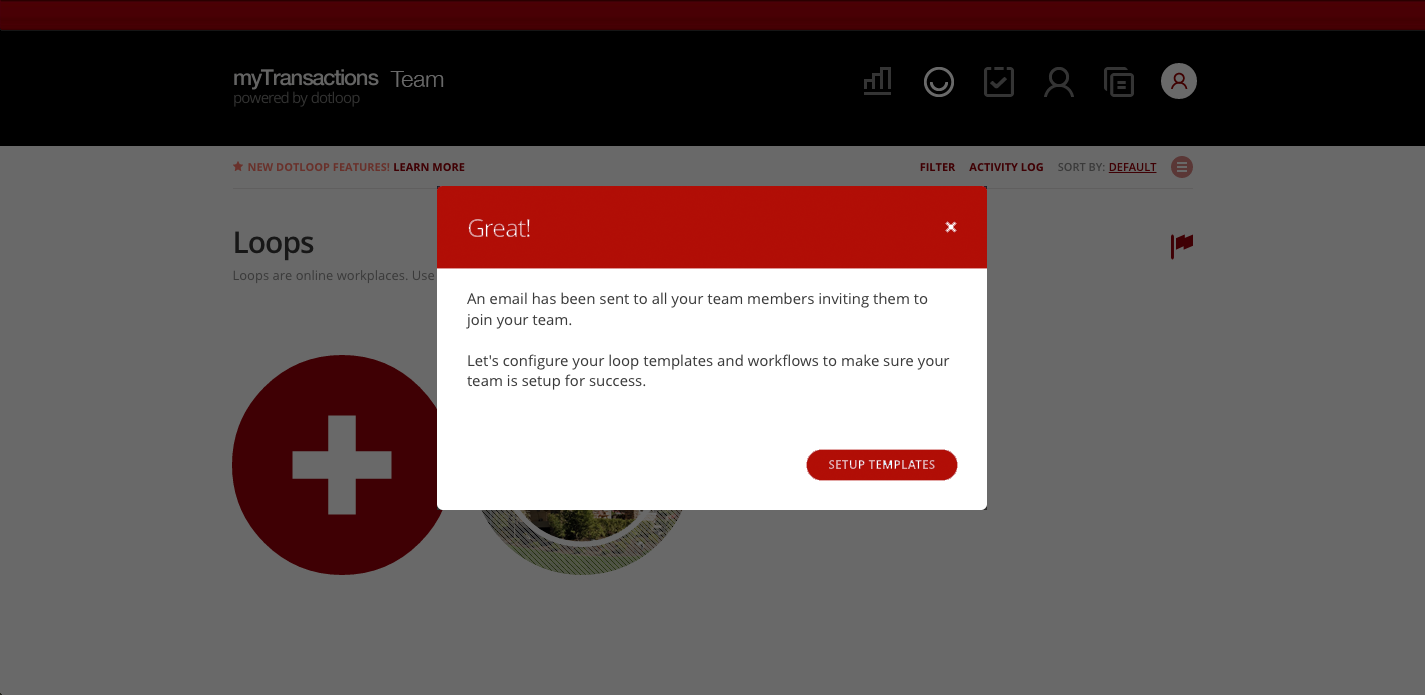Open the reports bar chart icon
The image size is (1425, 695).
point(877,81)
